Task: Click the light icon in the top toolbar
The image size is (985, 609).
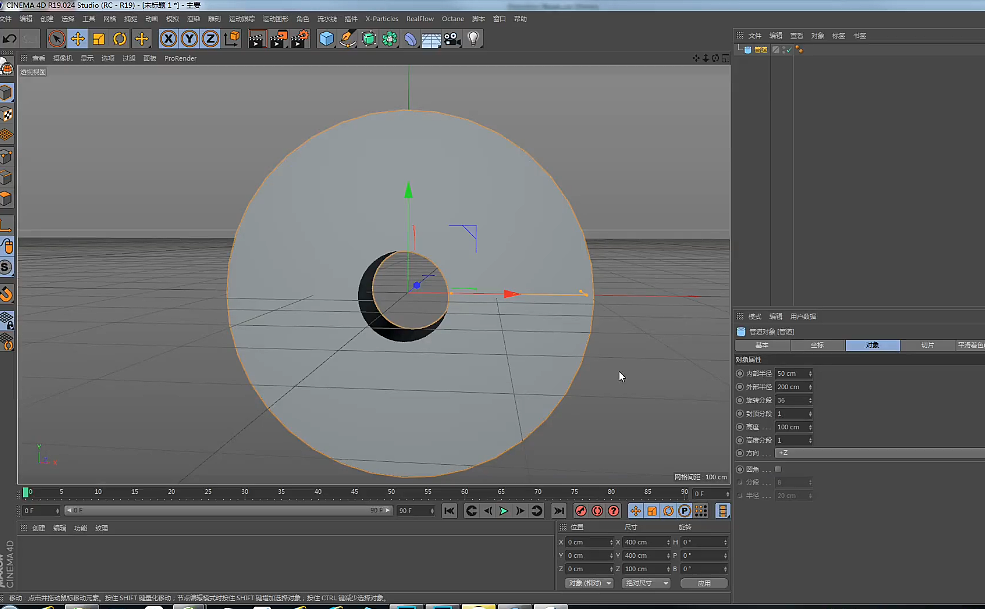Action: coord(473,38)
